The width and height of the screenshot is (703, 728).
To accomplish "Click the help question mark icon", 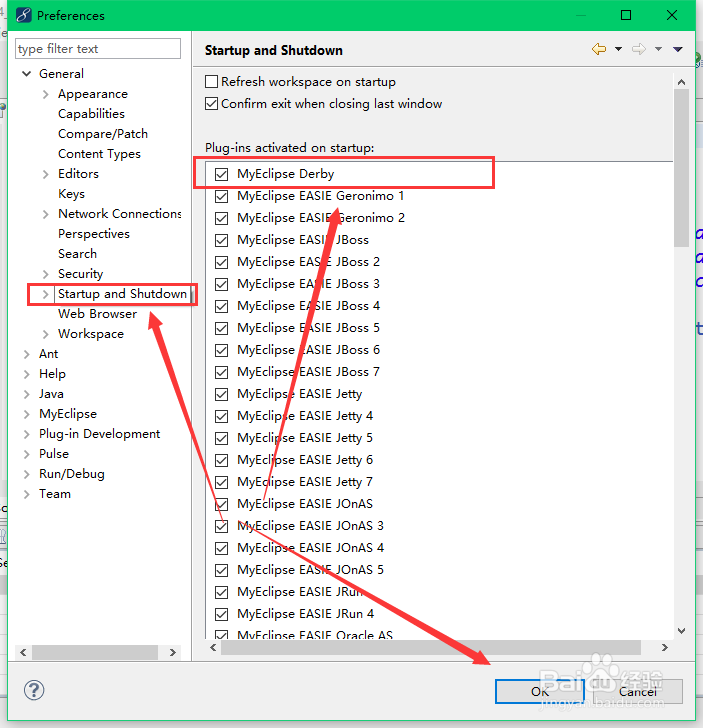I will click(x=34, y=690).
